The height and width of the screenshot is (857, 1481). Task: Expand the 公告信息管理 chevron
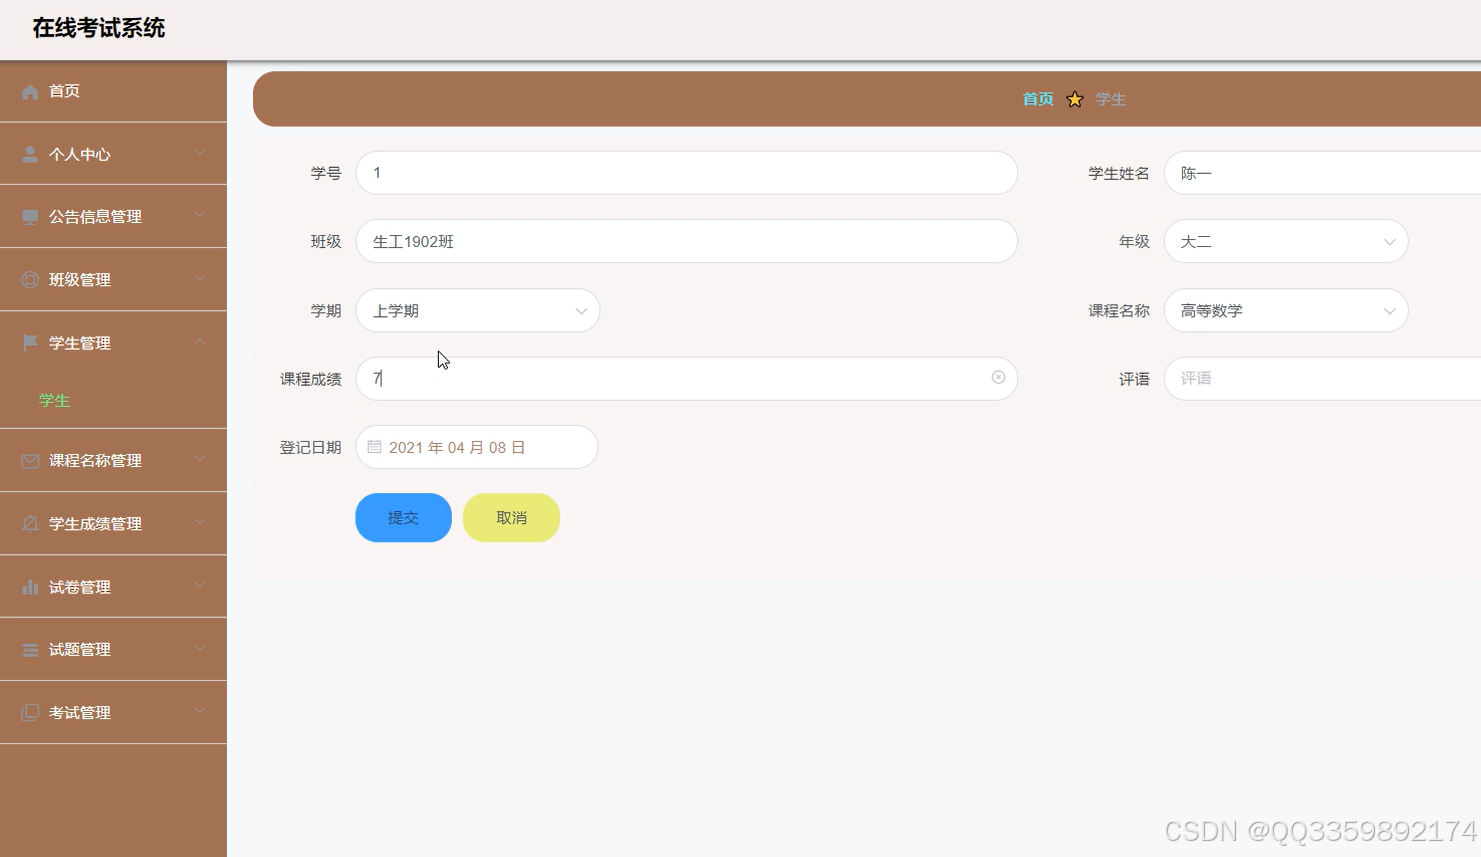pos(200,215)
